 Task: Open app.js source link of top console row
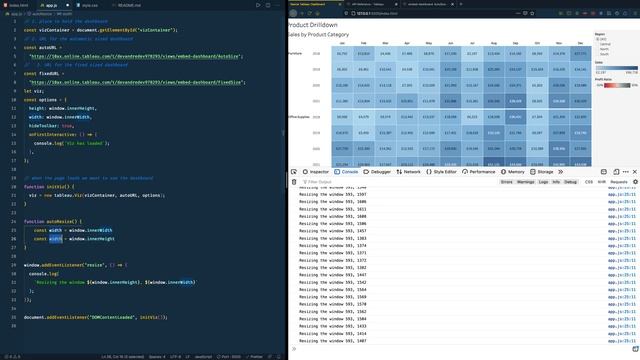(622, 188)
